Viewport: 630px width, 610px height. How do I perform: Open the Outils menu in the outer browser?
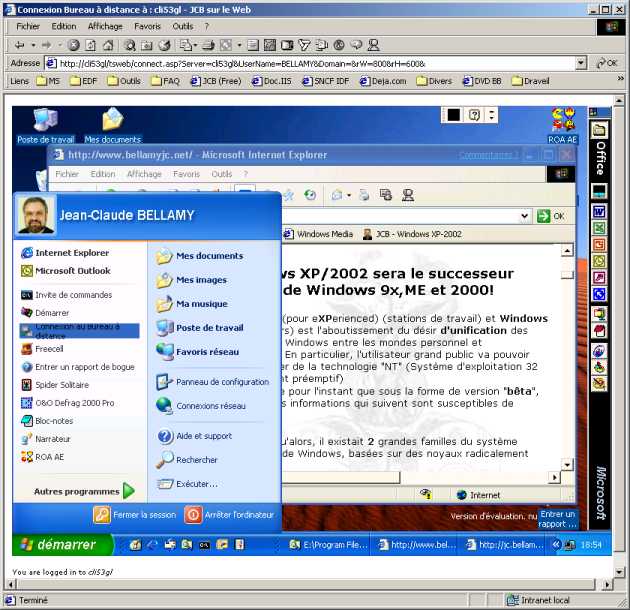(183, 27)
